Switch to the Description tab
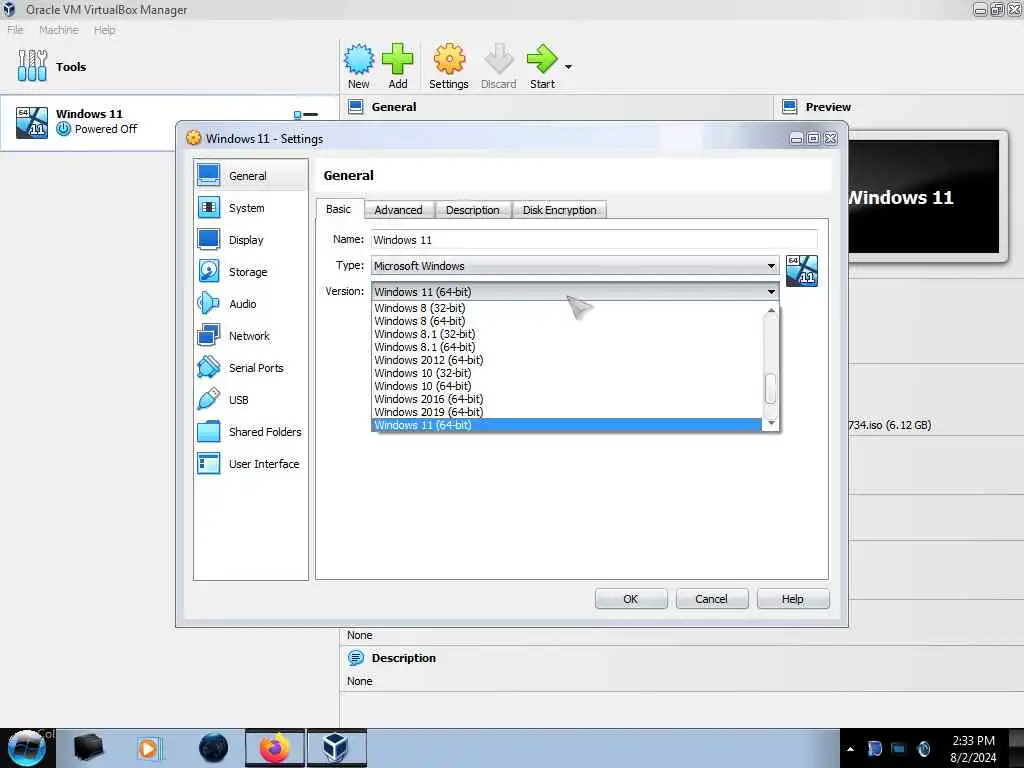Screen dimensions: 1024x768 (472, 210)
